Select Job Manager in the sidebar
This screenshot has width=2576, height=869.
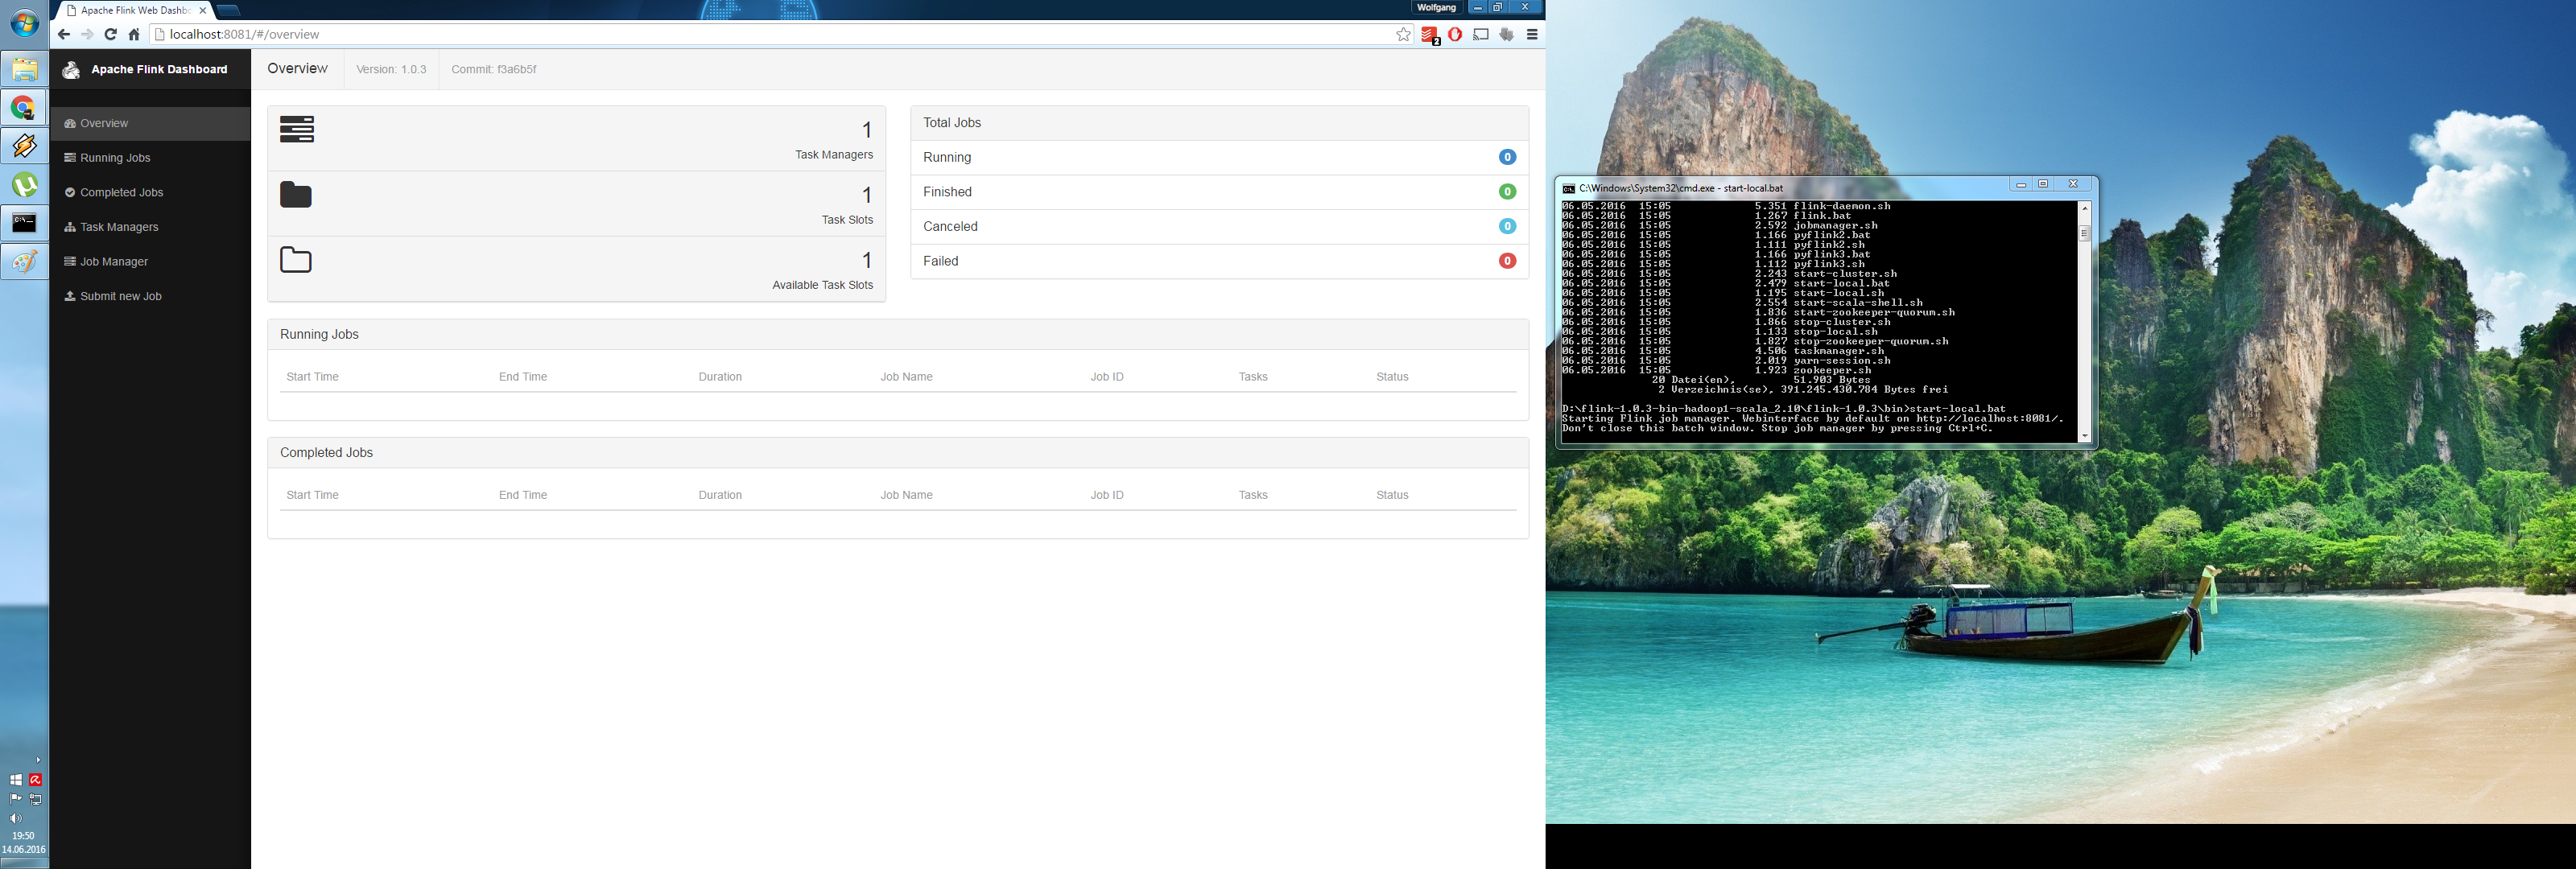pos(113,262)
